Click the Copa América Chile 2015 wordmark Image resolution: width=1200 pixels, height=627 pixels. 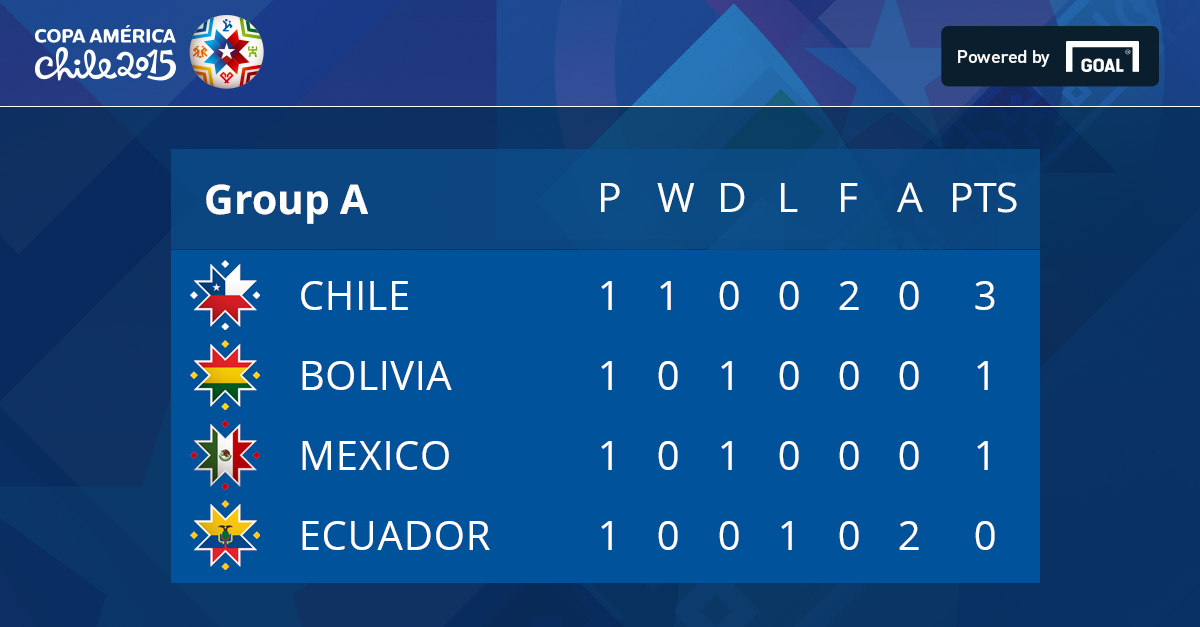[x=105, y=54]
